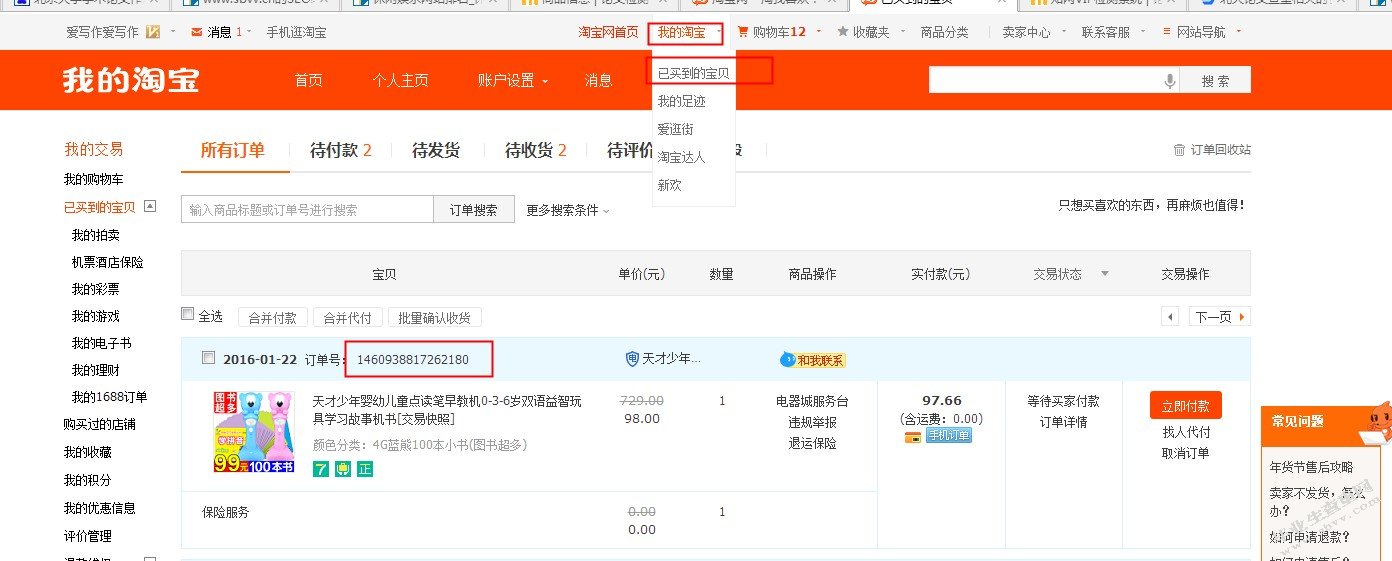The height and width of the screenshot is (561, 1392).
Task: Click the middle green guarantee badge icon
Action: tap(343, 468)
